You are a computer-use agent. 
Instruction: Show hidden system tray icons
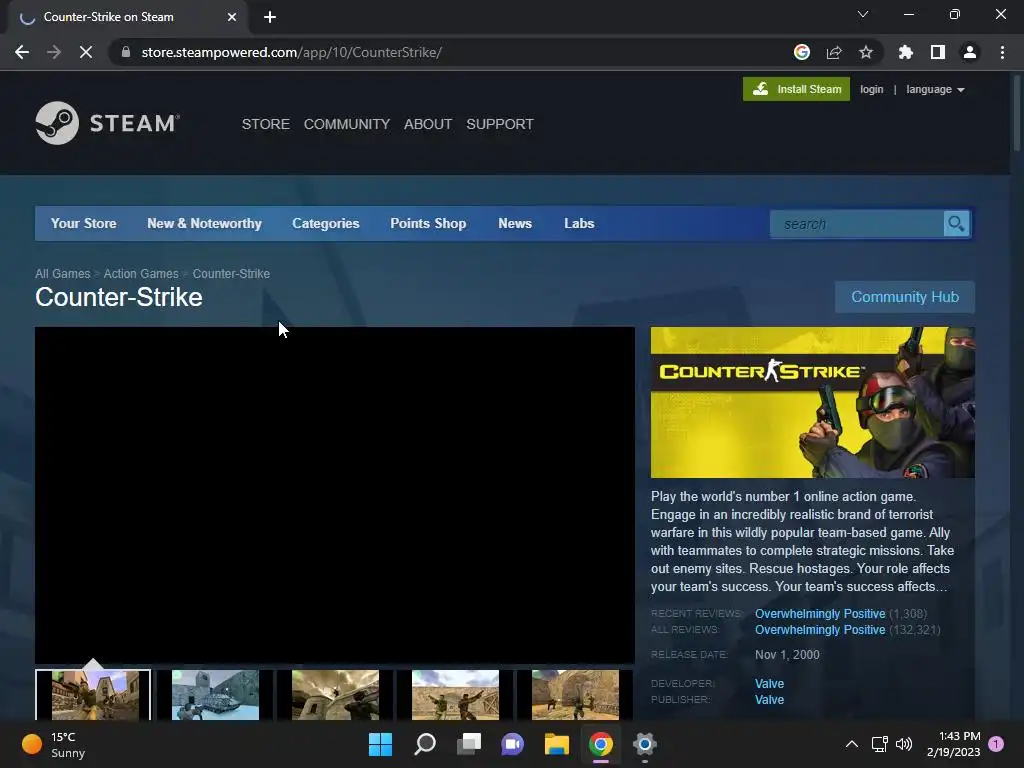[x=852, y=744]
